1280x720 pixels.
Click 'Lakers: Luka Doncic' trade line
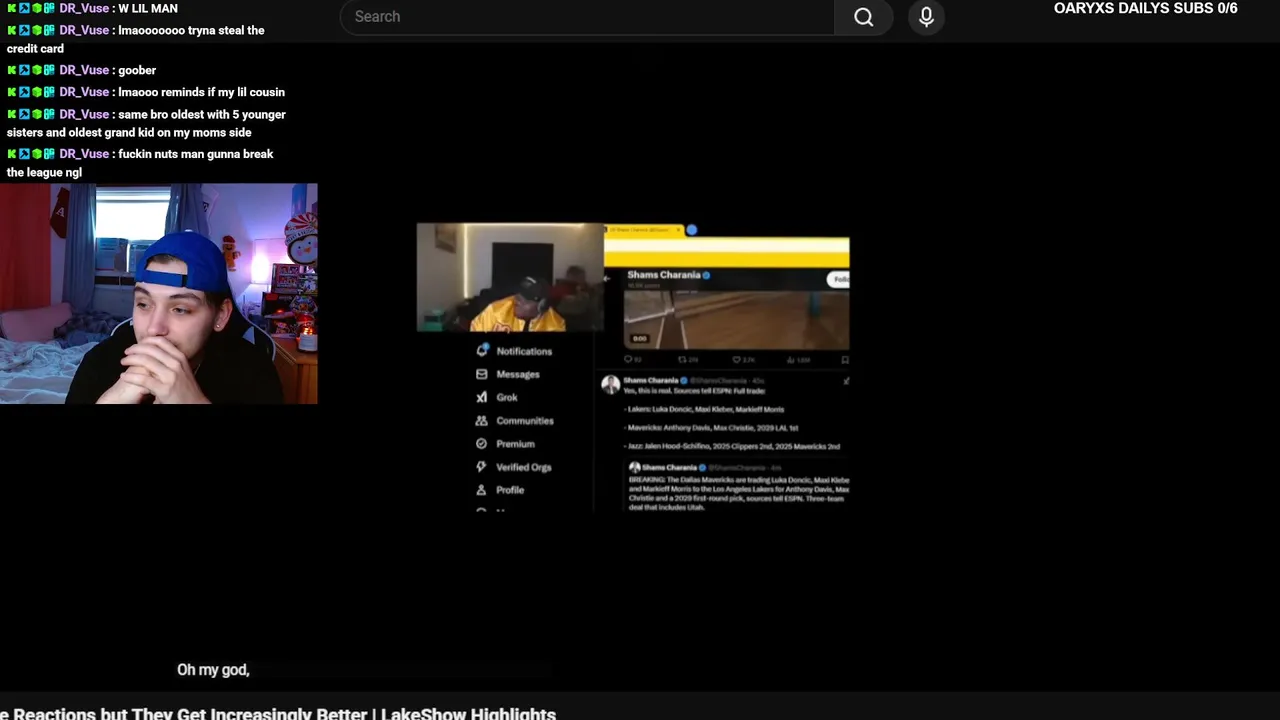705,409
